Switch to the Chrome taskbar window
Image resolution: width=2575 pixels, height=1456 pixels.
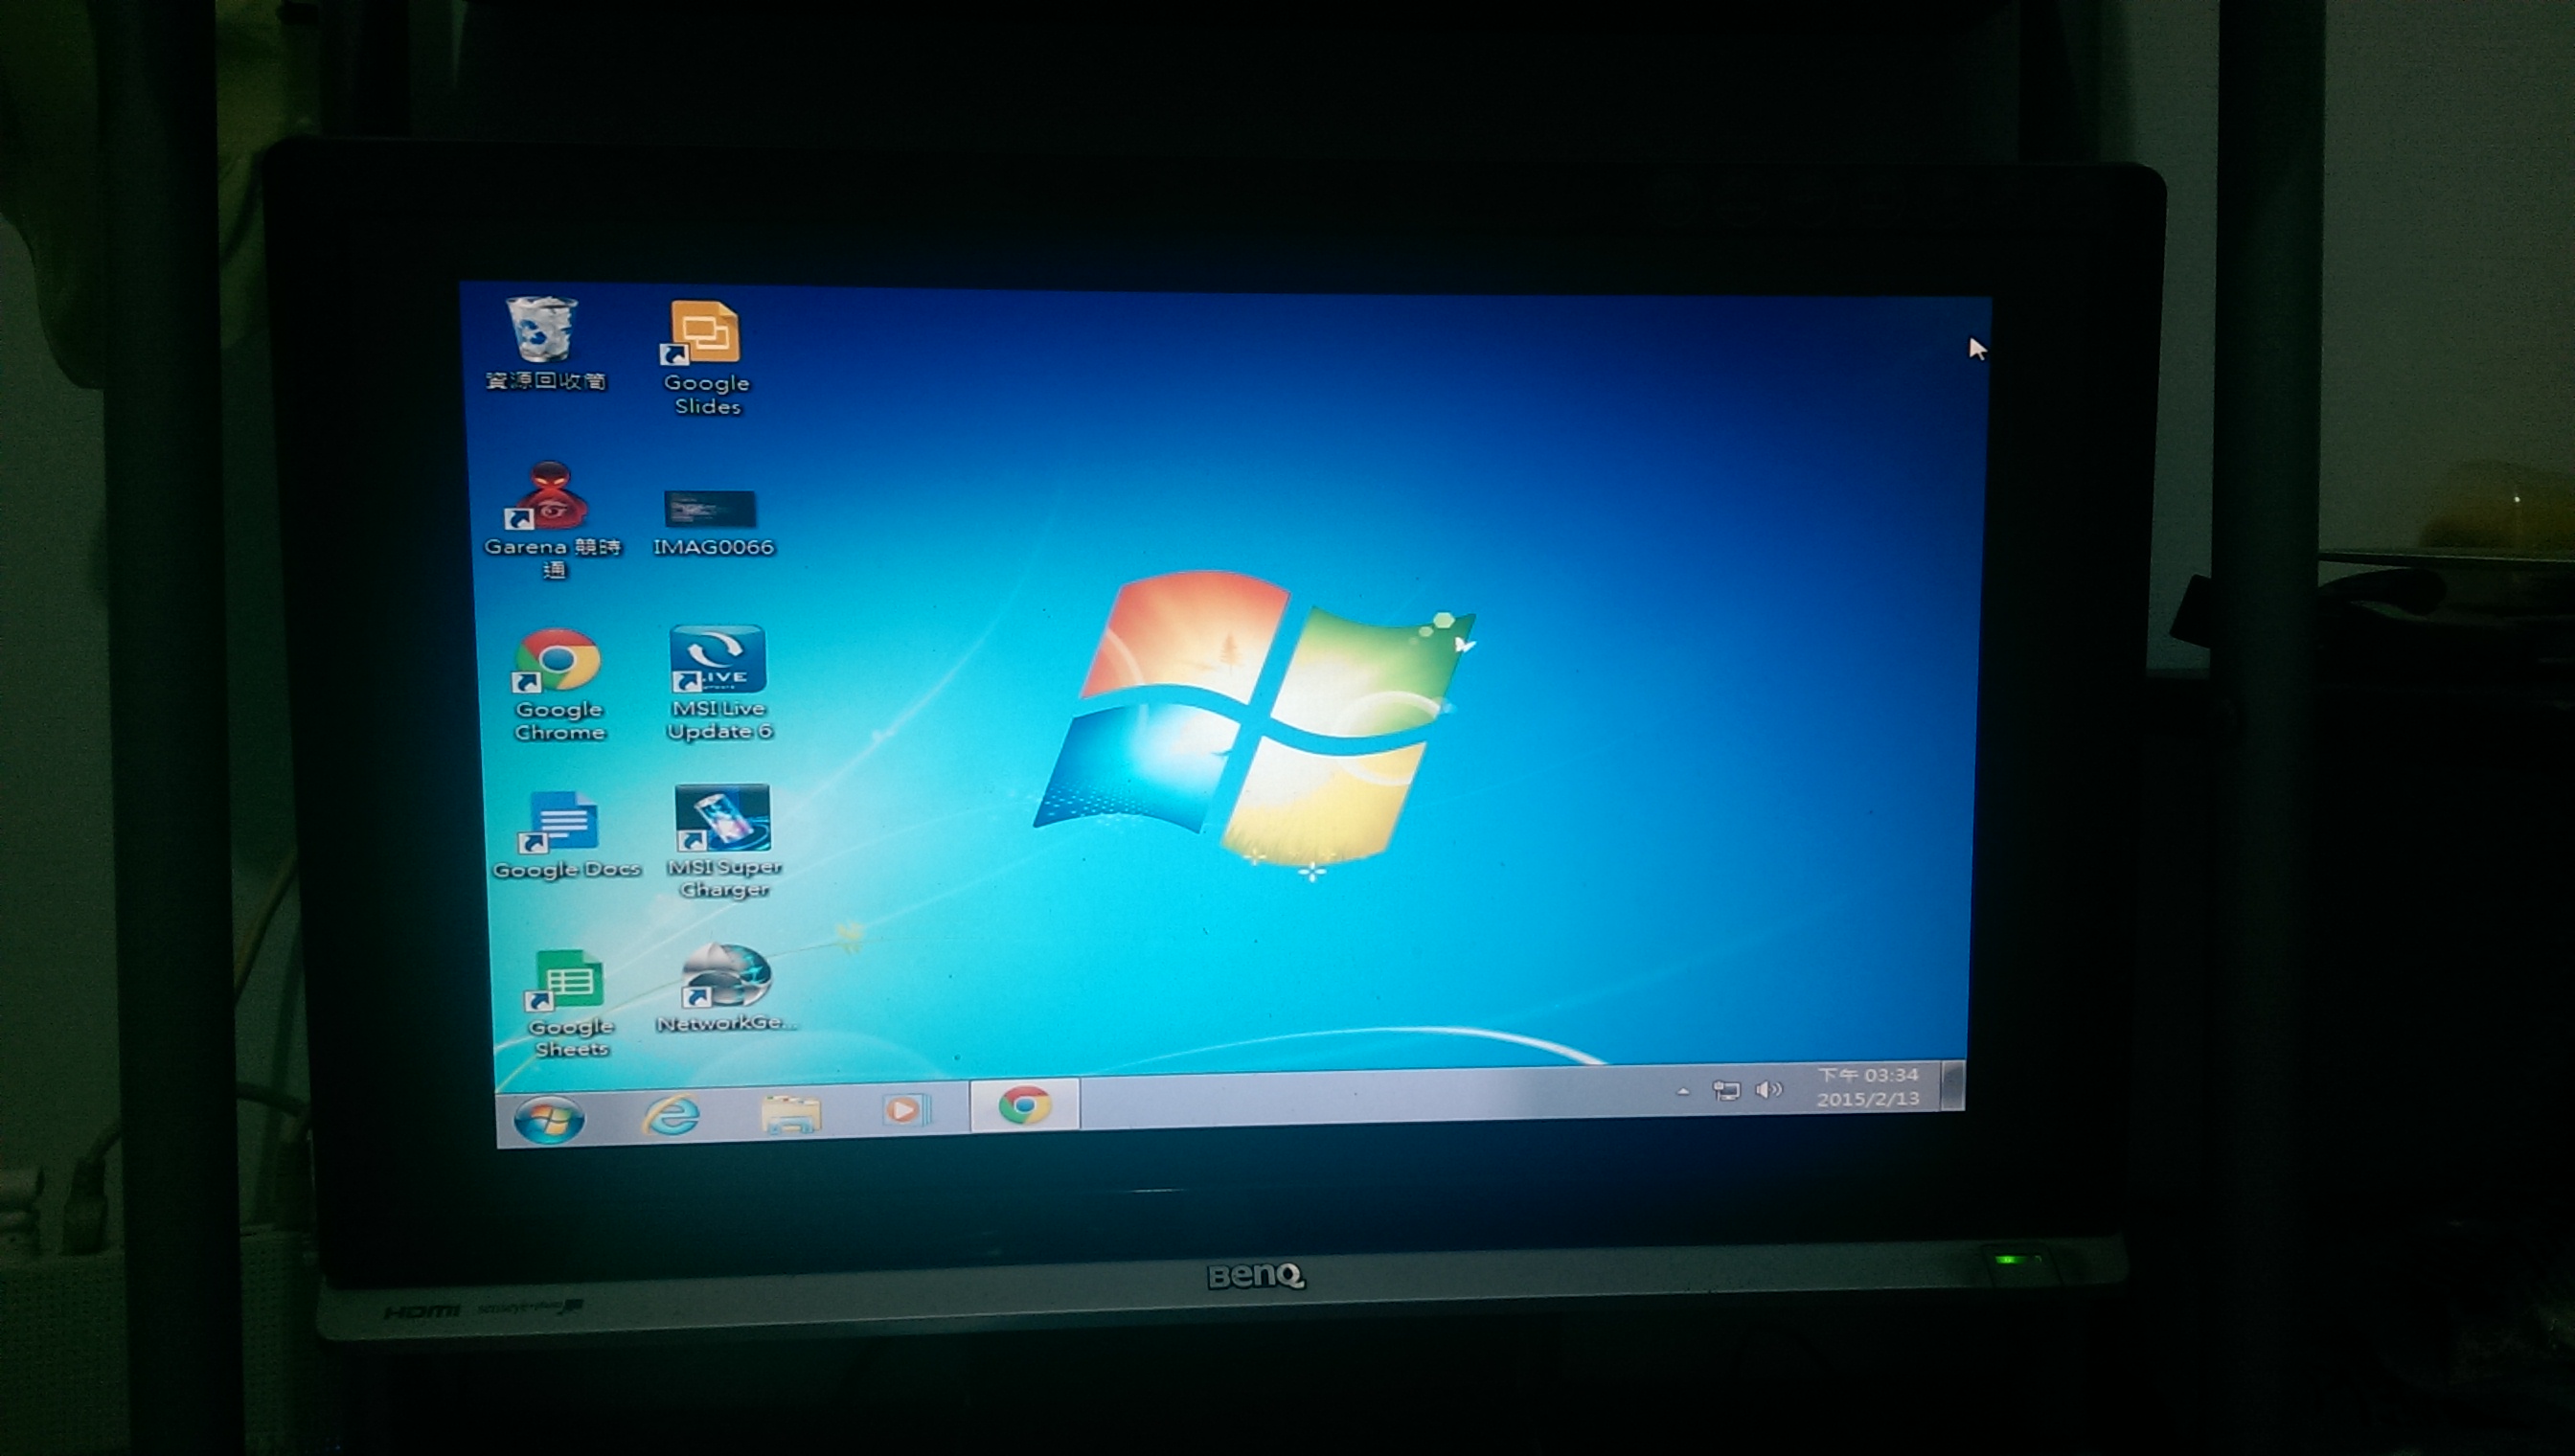[1024, 1105]
